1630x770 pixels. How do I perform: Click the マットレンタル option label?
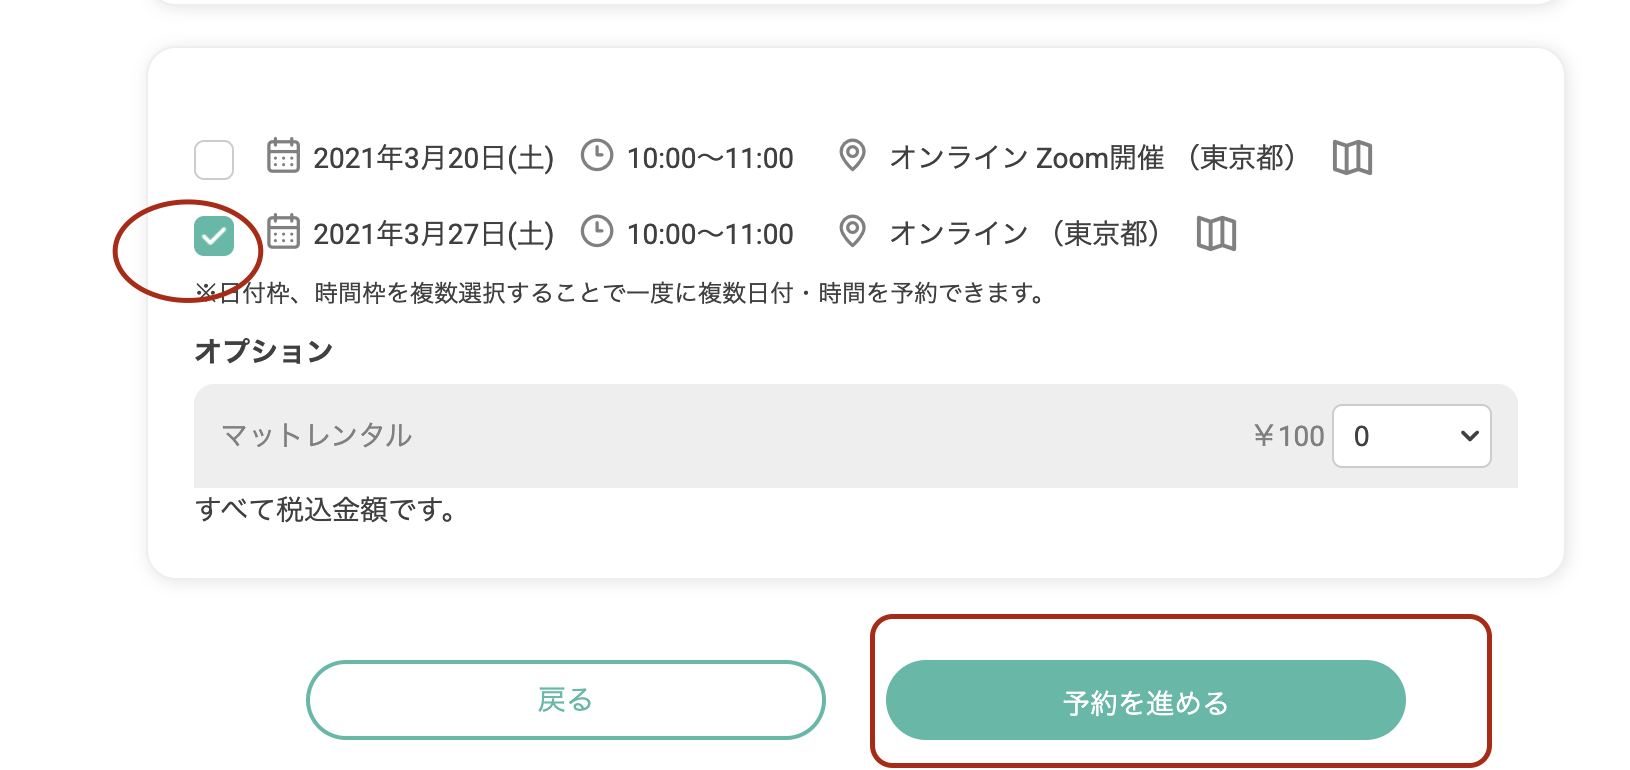[x=317, y=436]
